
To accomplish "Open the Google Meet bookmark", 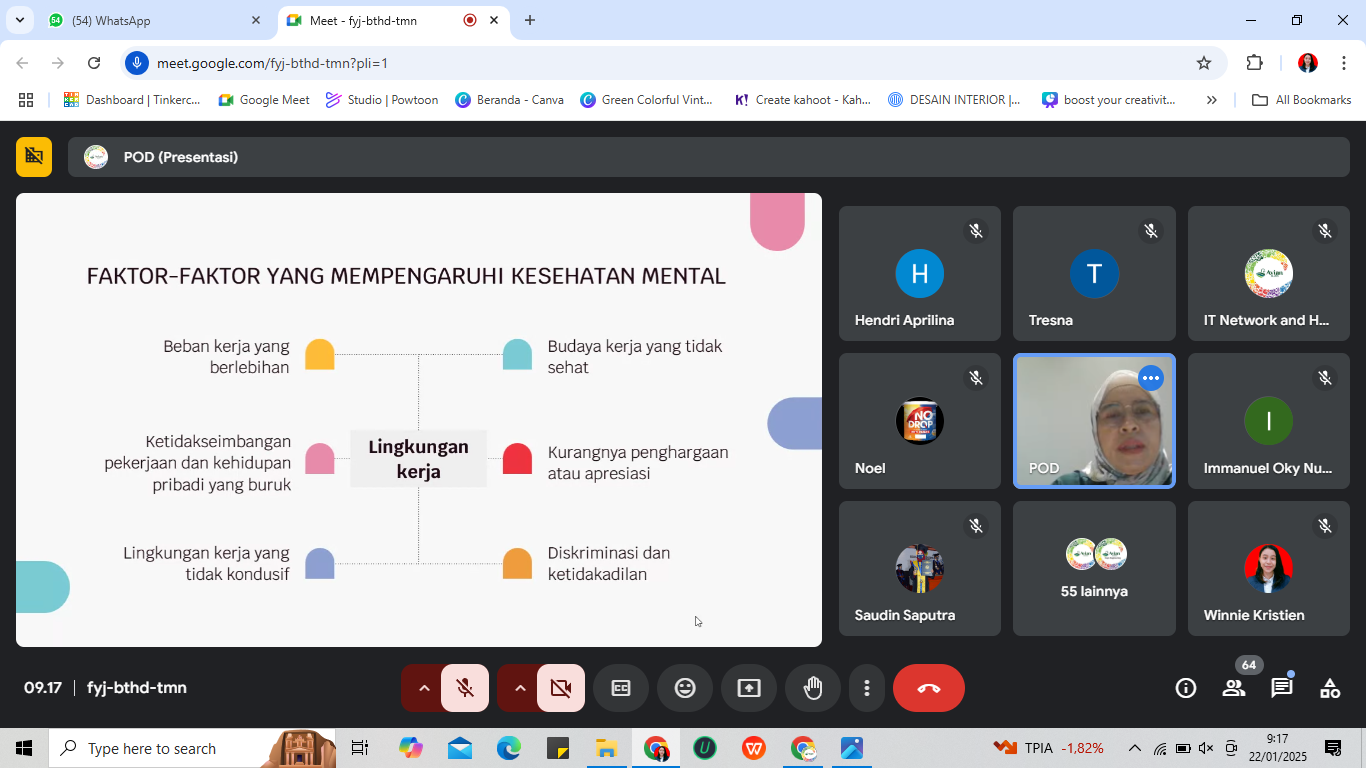I will pos(264,100).
